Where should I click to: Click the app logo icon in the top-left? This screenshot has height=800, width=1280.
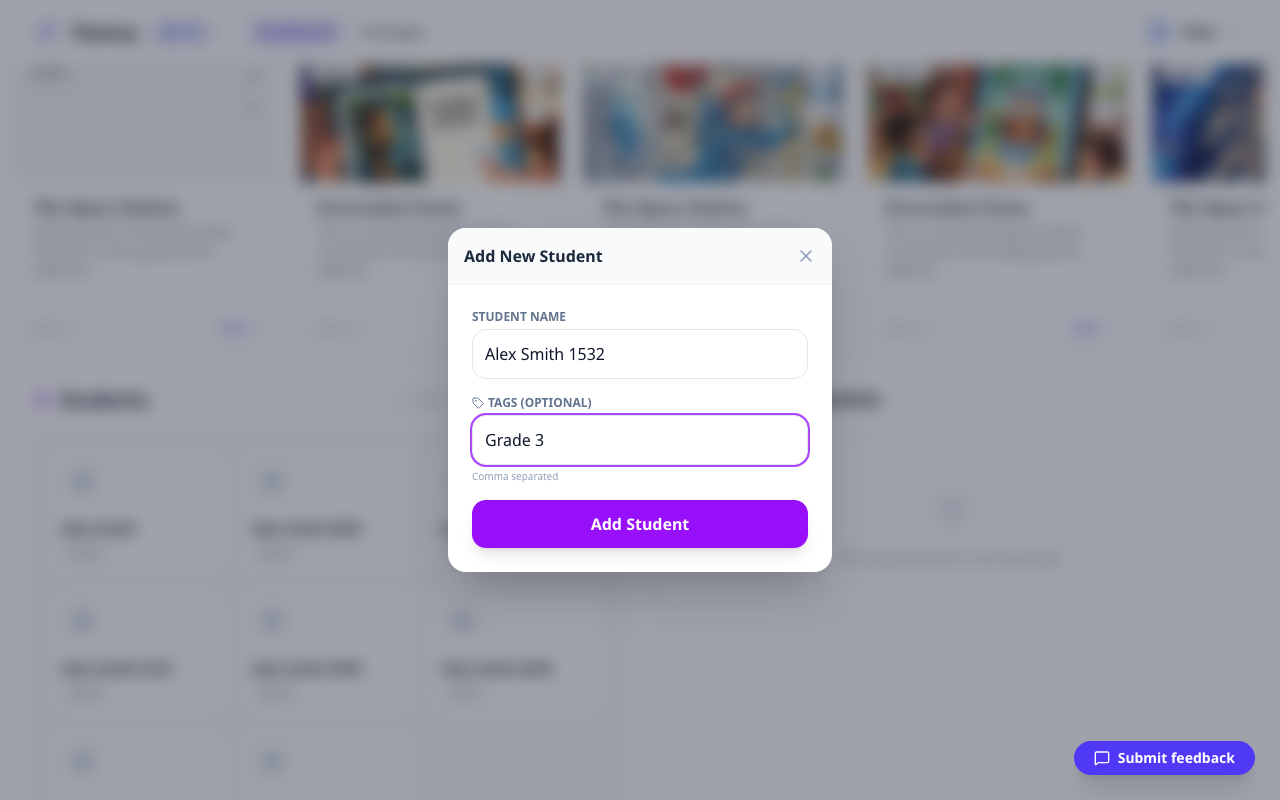point(47,32)
